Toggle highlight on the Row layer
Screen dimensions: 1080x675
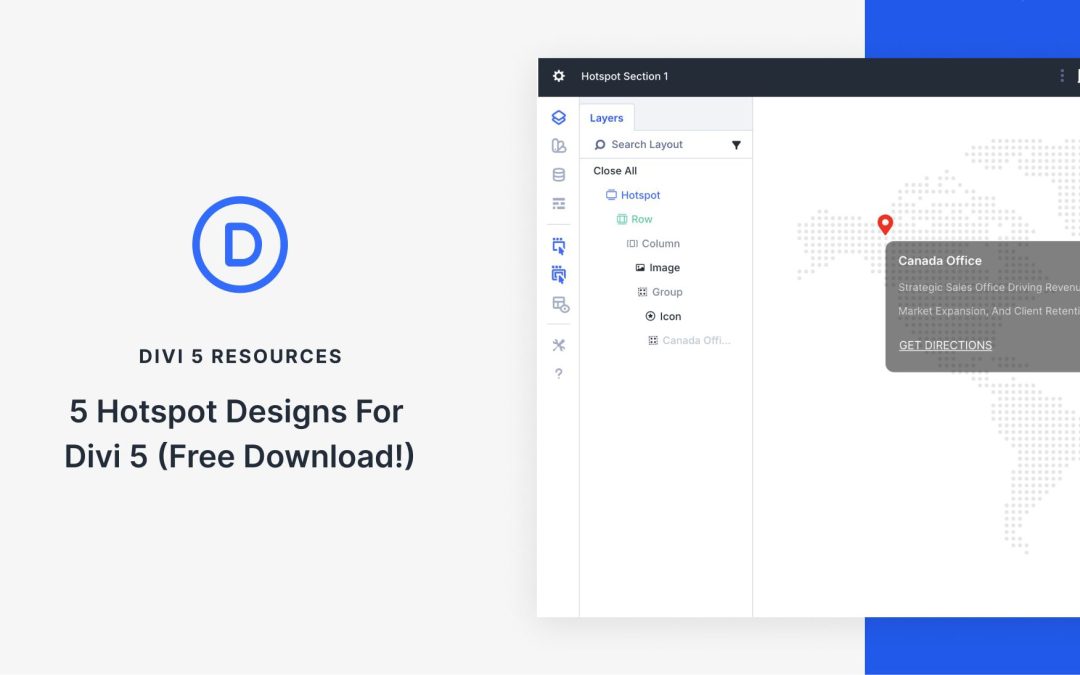640,219
